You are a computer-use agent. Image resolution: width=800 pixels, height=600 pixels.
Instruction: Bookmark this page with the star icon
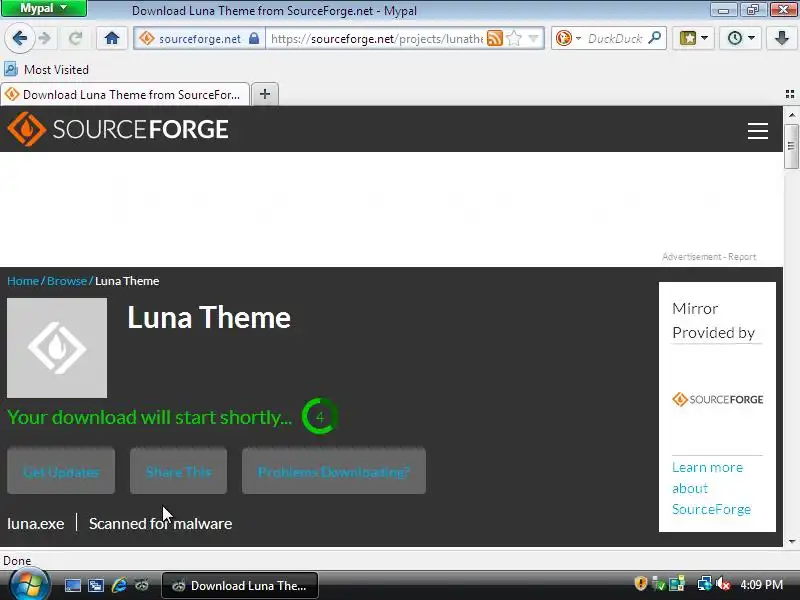pyautogui.click(x=514, y=39)
